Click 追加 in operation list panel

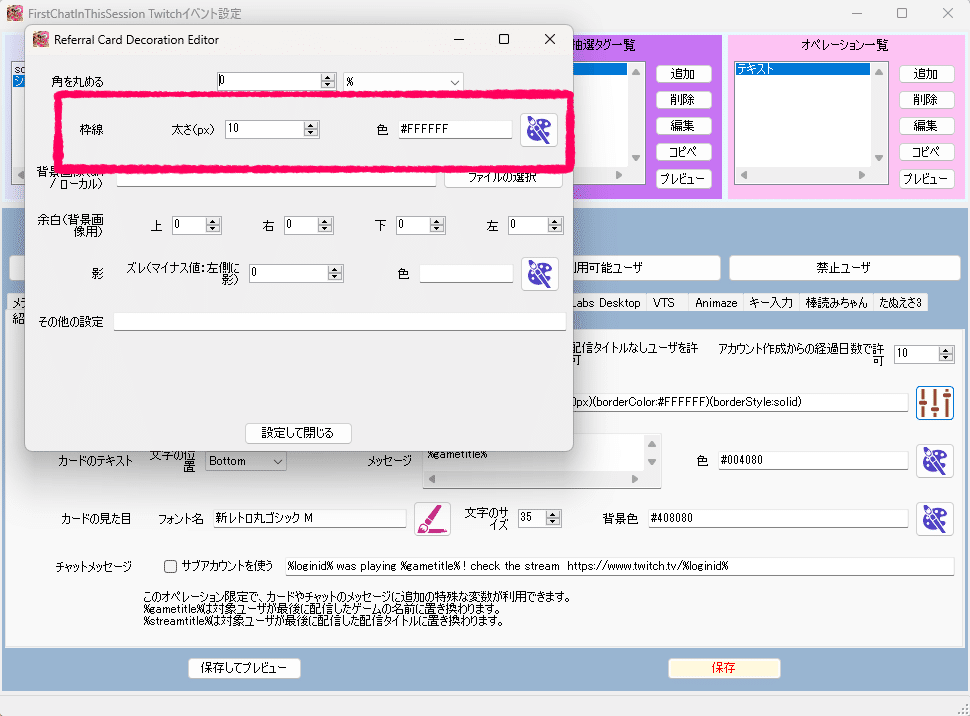926,74
